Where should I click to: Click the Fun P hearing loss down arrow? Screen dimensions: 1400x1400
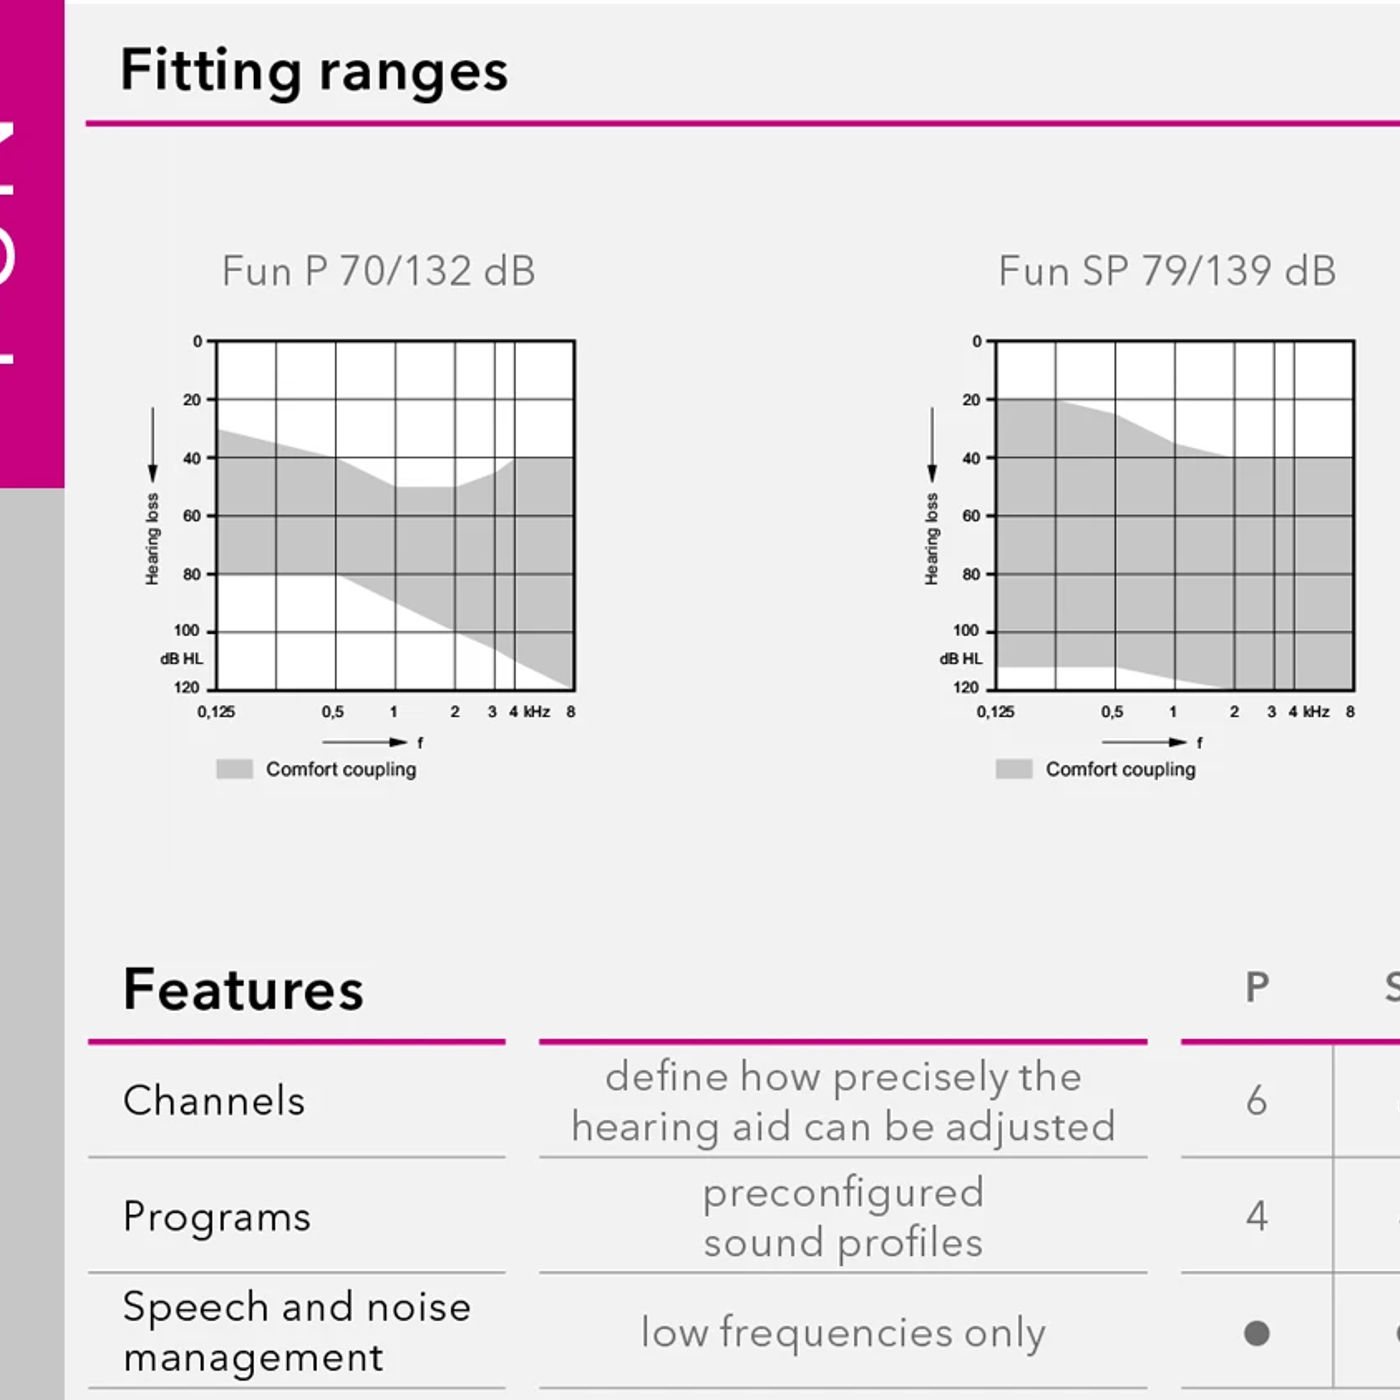153,445
